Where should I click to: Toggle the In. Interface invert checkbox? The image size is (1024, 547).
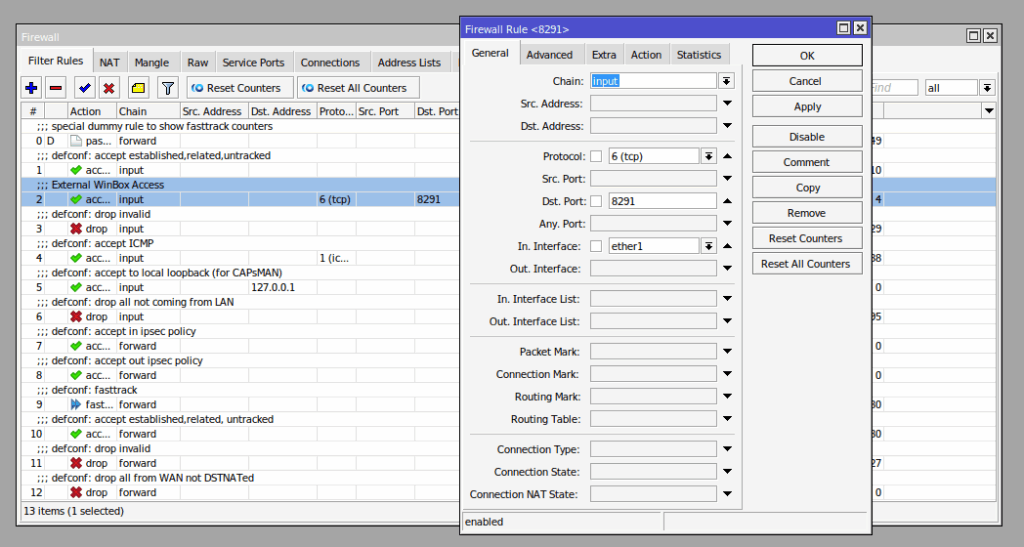click(x=596, y=246)
